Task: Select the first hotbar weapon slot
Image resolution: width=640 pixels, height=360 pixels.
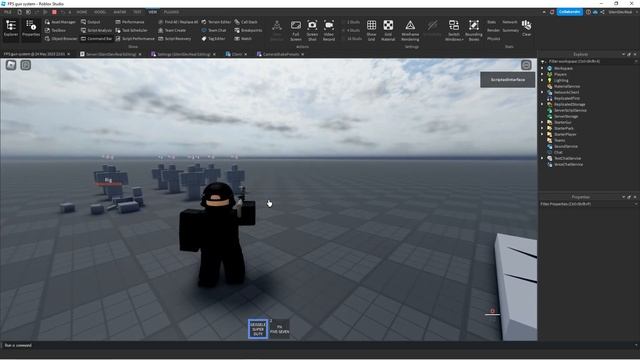Action: pos(258,329)
